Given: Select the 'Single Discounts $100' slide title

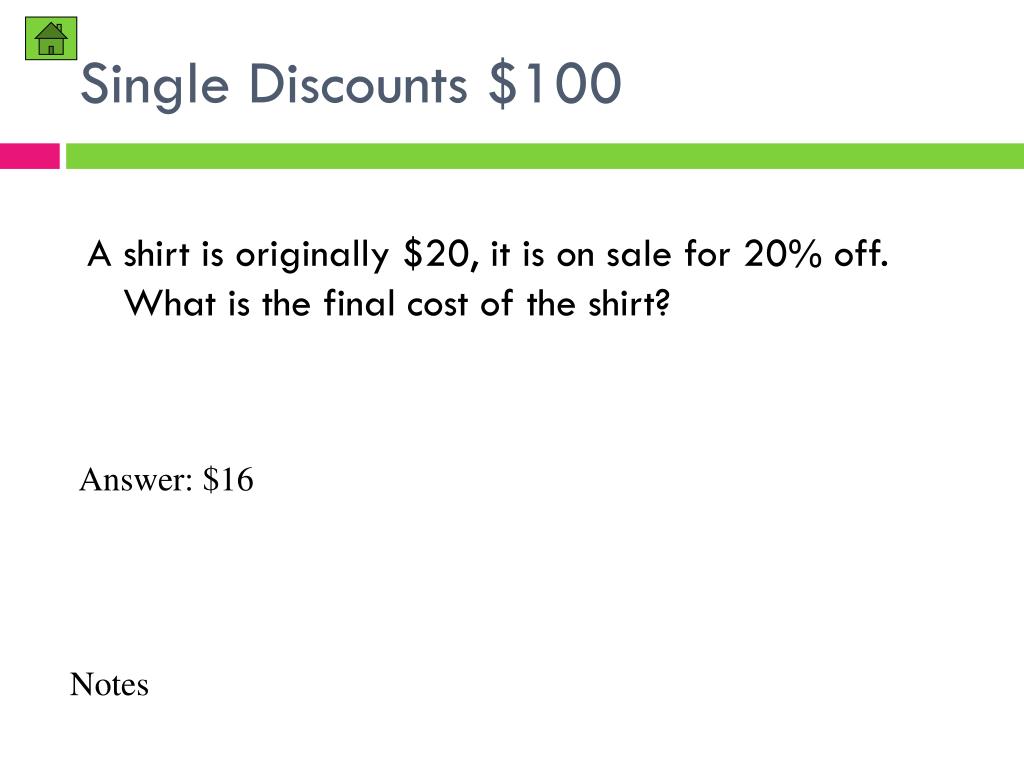Looking at the screenshot, I should (x=351, y=86).
